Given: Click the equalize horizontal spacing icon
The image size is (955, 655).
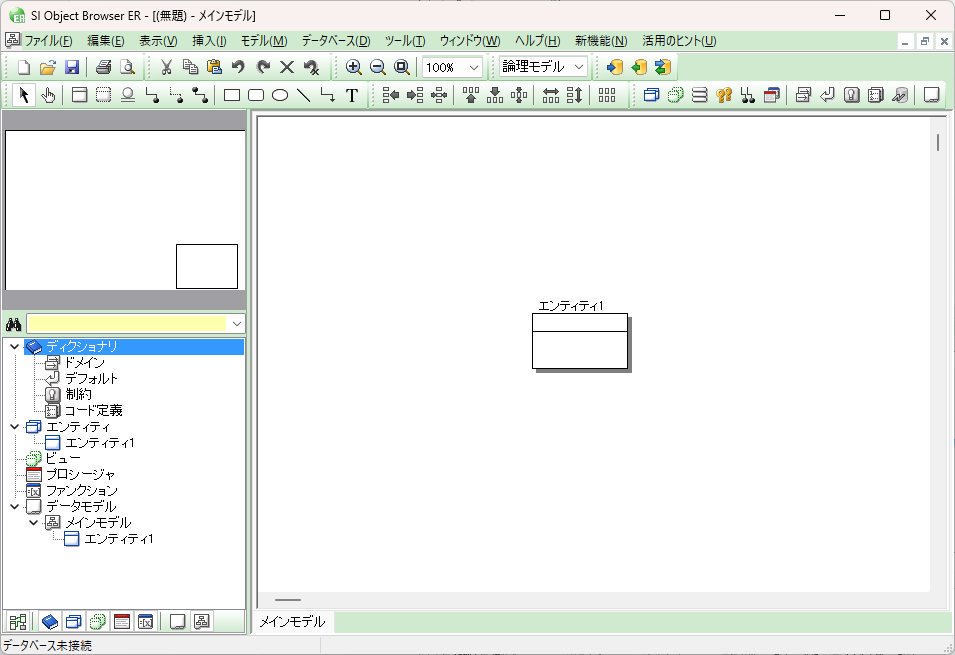Looking at the screenshot, I should click(551, 95).
